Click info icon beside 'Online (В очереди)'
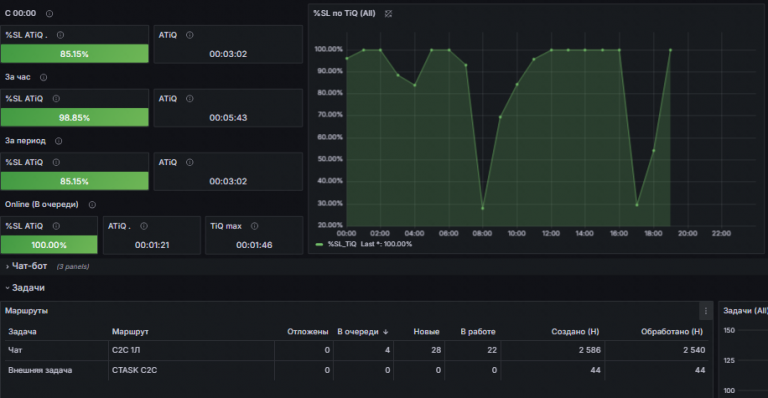This screenshot has height=398, width=768. click(92, 205)
